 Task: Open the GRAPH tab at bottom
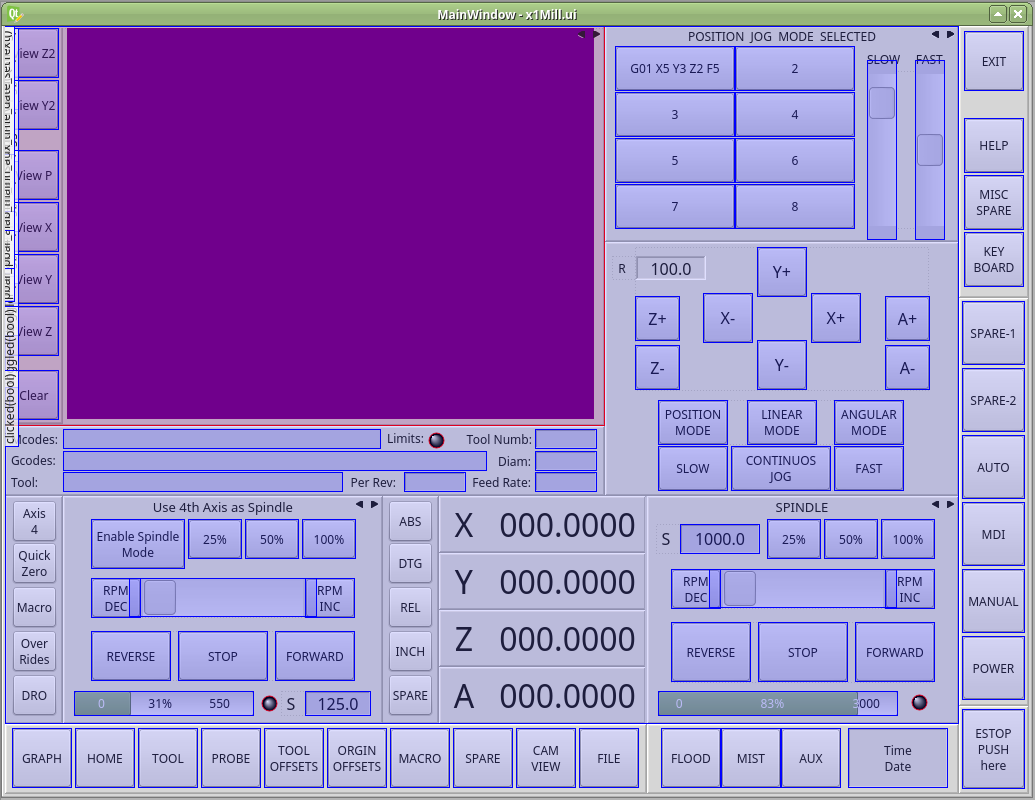coord(42,758)
